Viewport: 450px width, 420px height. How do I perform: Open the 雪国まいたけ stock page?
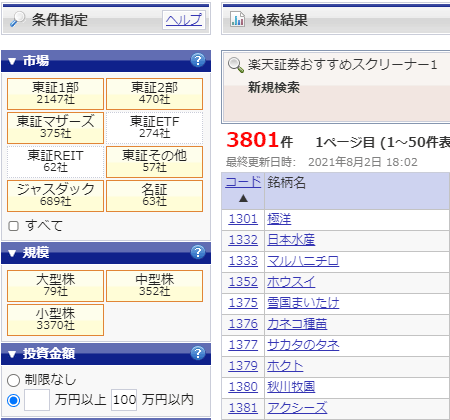point(303,303)
